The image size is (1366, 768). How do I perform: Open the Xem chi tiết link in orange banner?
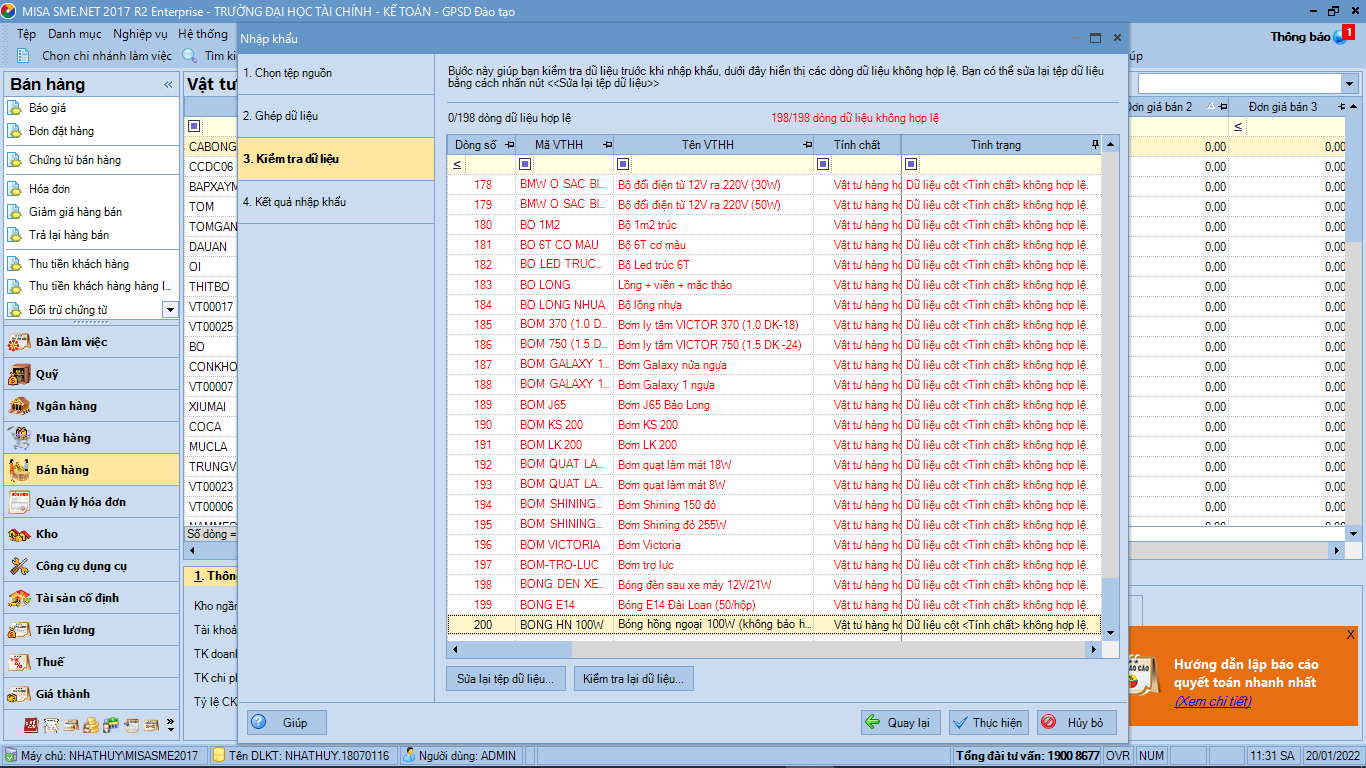point(1212,701)
